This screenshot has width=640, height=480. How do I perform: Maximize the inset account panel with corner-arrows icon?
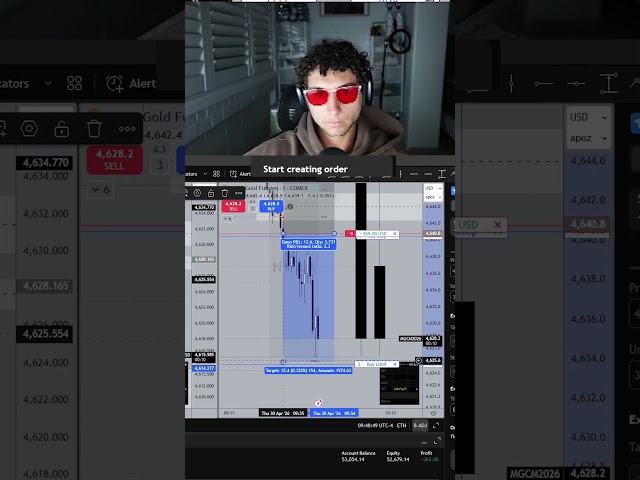437,441
